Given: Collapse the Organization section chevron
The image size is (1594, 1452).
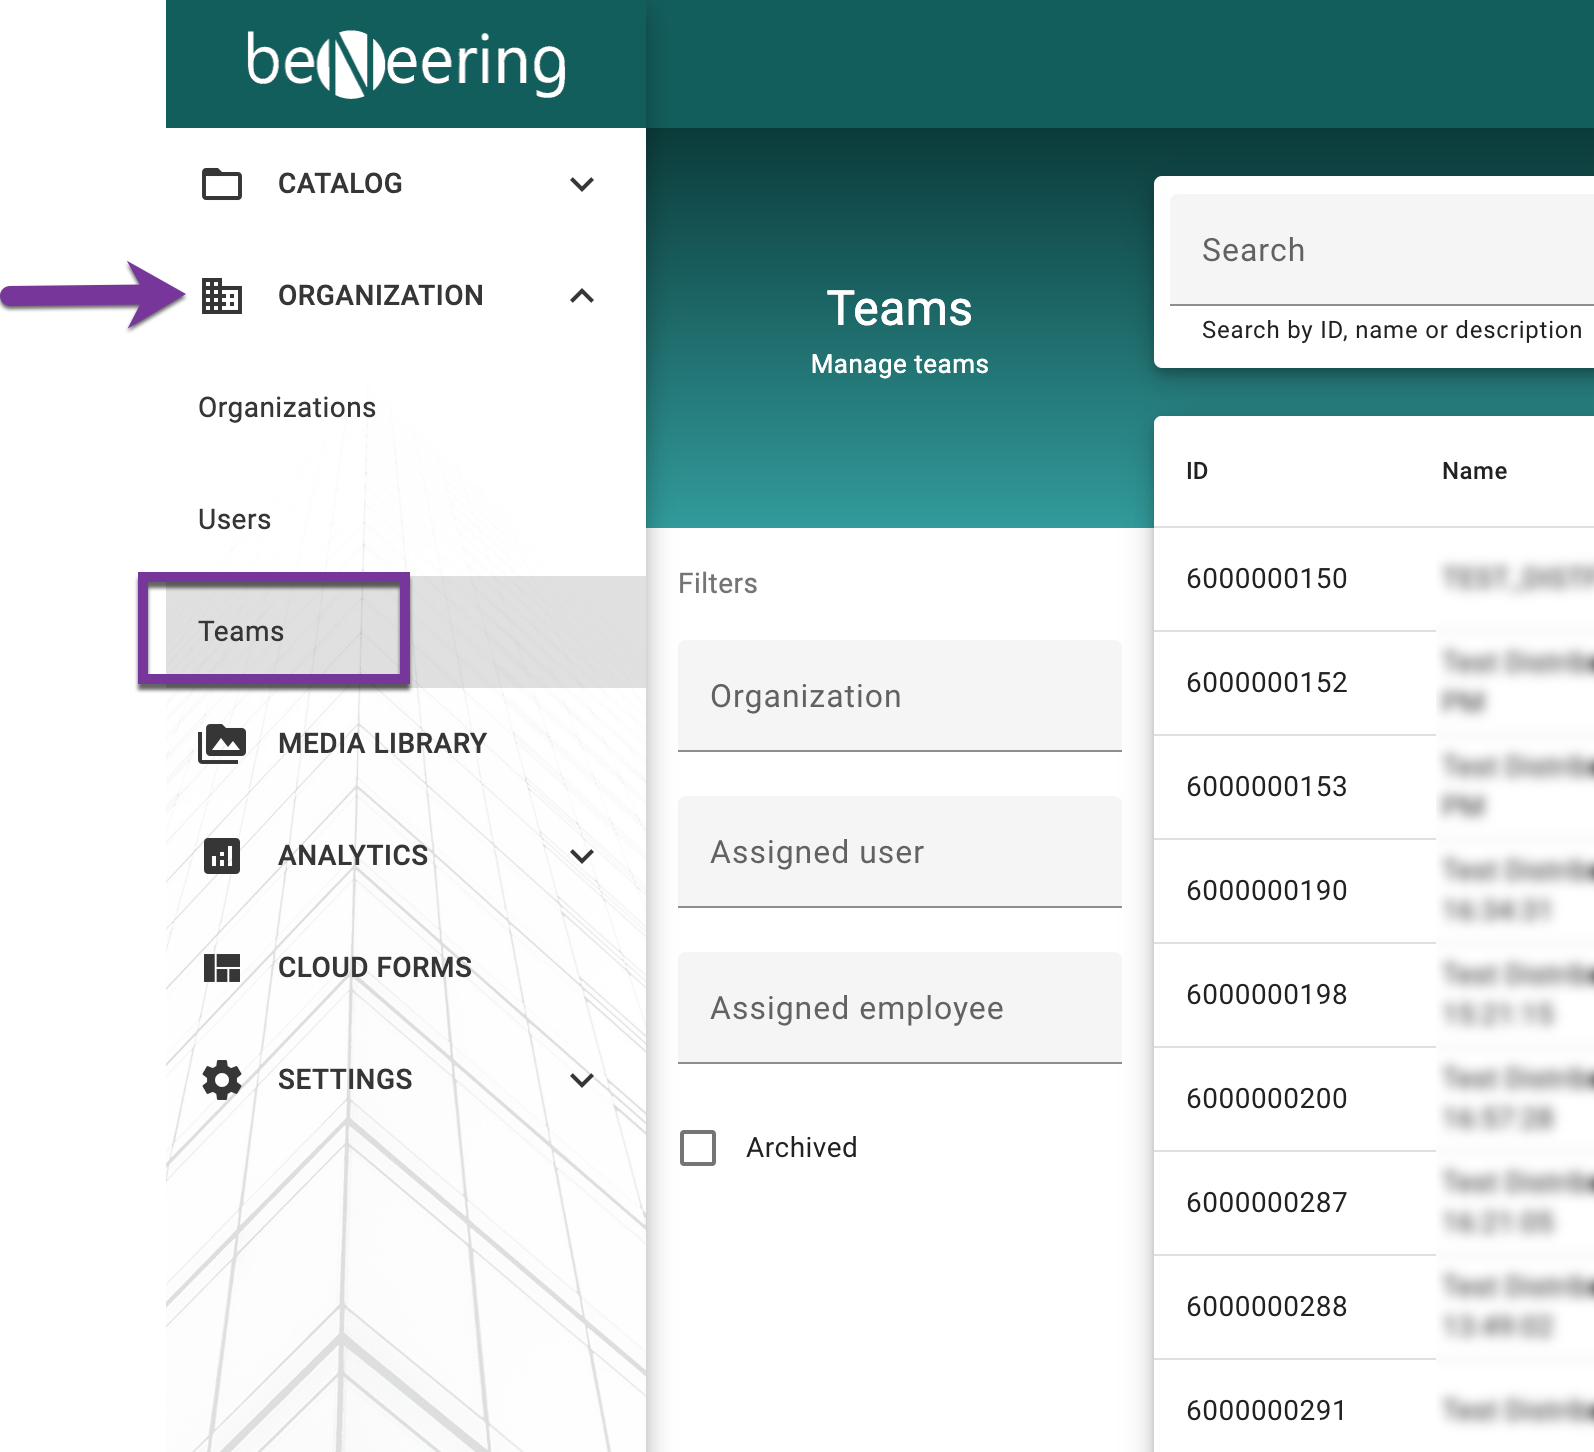Looking at the screenshot, I should point(582,296).
